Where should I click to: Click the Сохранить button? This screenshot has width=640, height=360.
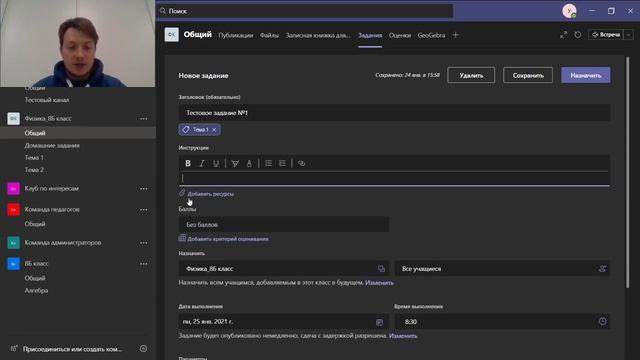tap(528, 76)
